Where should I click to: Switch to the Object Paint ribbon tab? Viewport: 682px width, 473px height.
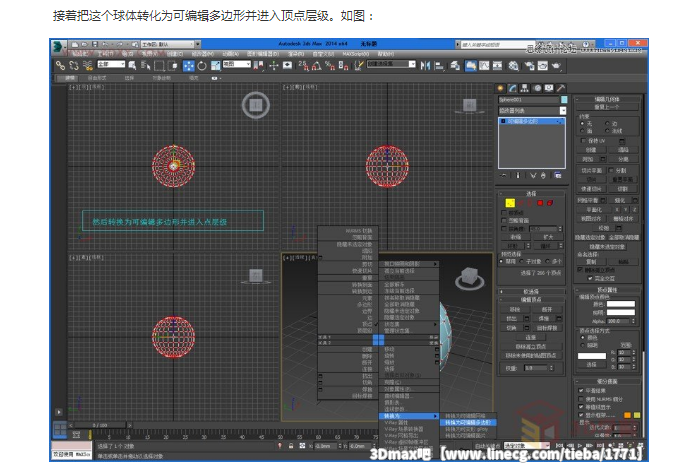tap(161, 78)
